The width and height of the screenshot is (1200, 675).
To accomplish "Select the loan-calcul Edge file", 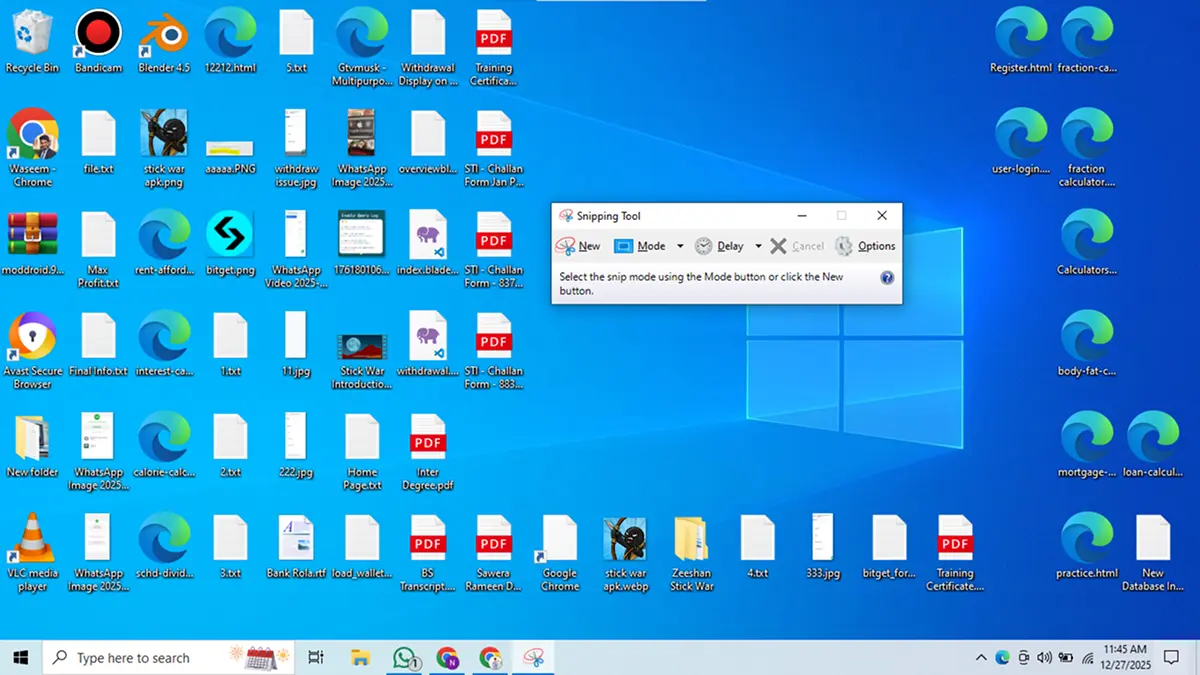I will click(1153, 446).
